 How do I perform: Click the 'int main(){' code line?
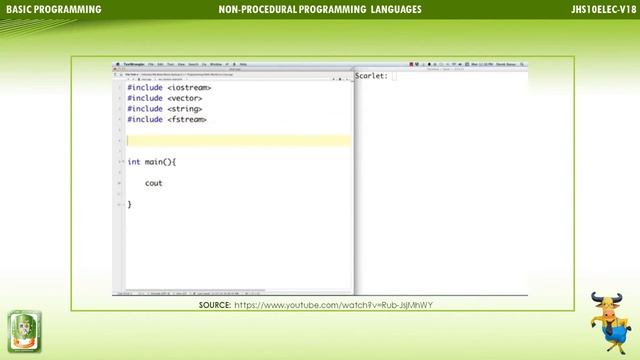point(151,162)
